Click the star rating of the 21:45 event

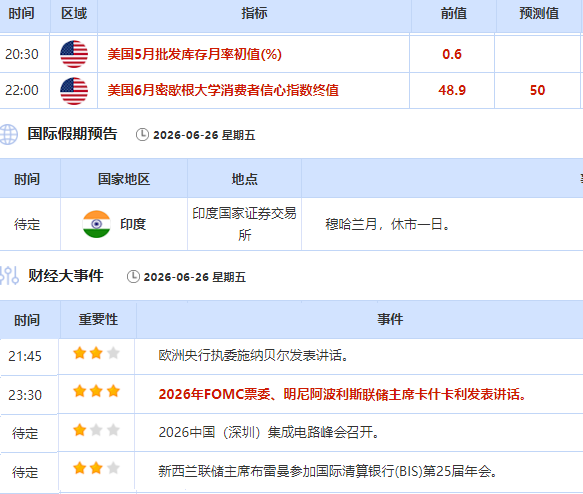point(96,353)
